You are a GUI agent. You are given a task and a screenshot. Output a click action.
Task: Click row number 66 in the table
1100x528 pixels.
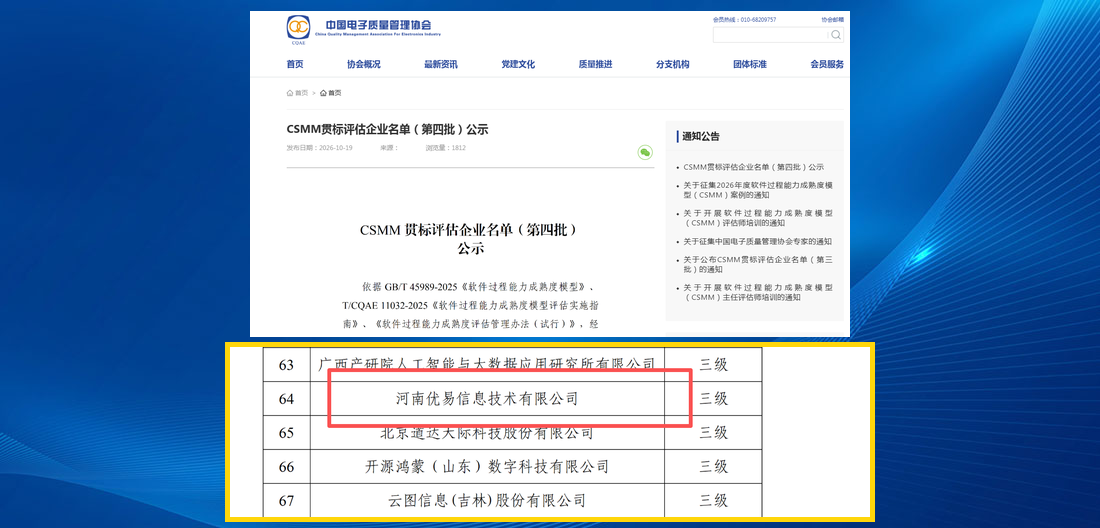point(286,466)
